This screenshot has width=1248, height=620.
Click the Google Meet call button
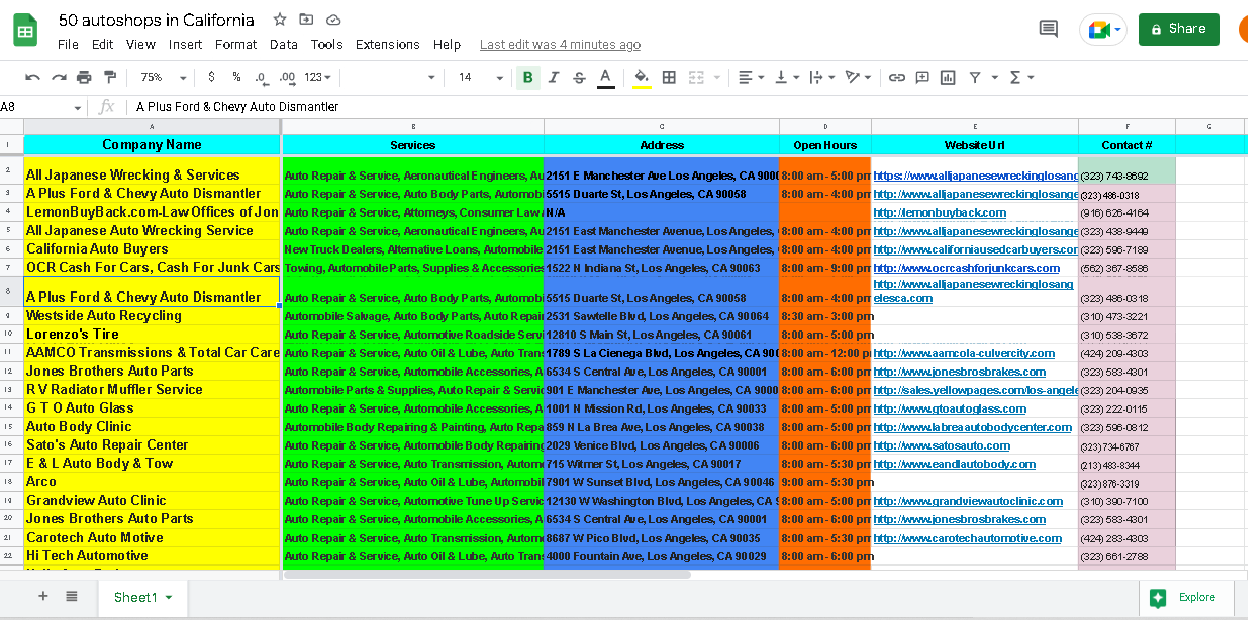click(x=1103, y=29)
